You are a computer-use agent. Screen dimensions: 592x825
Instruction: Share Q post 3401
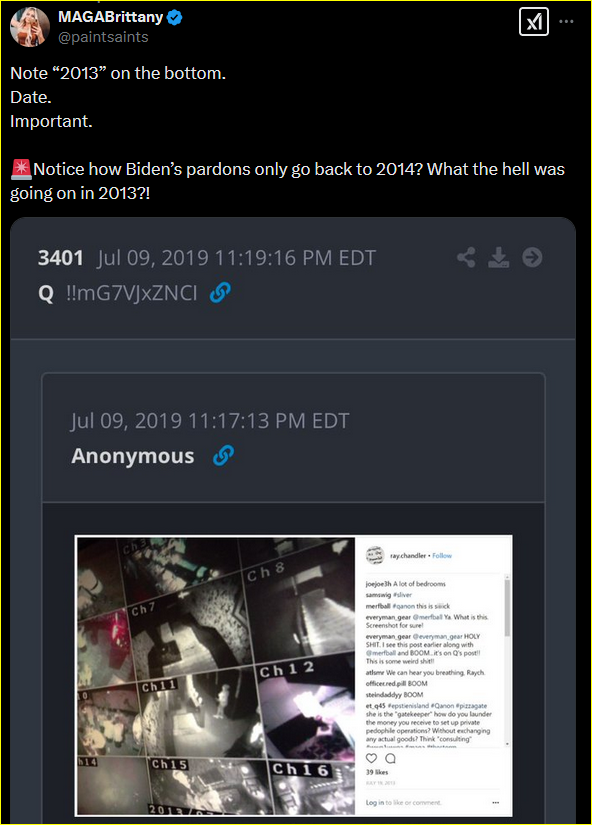[466, 257]
